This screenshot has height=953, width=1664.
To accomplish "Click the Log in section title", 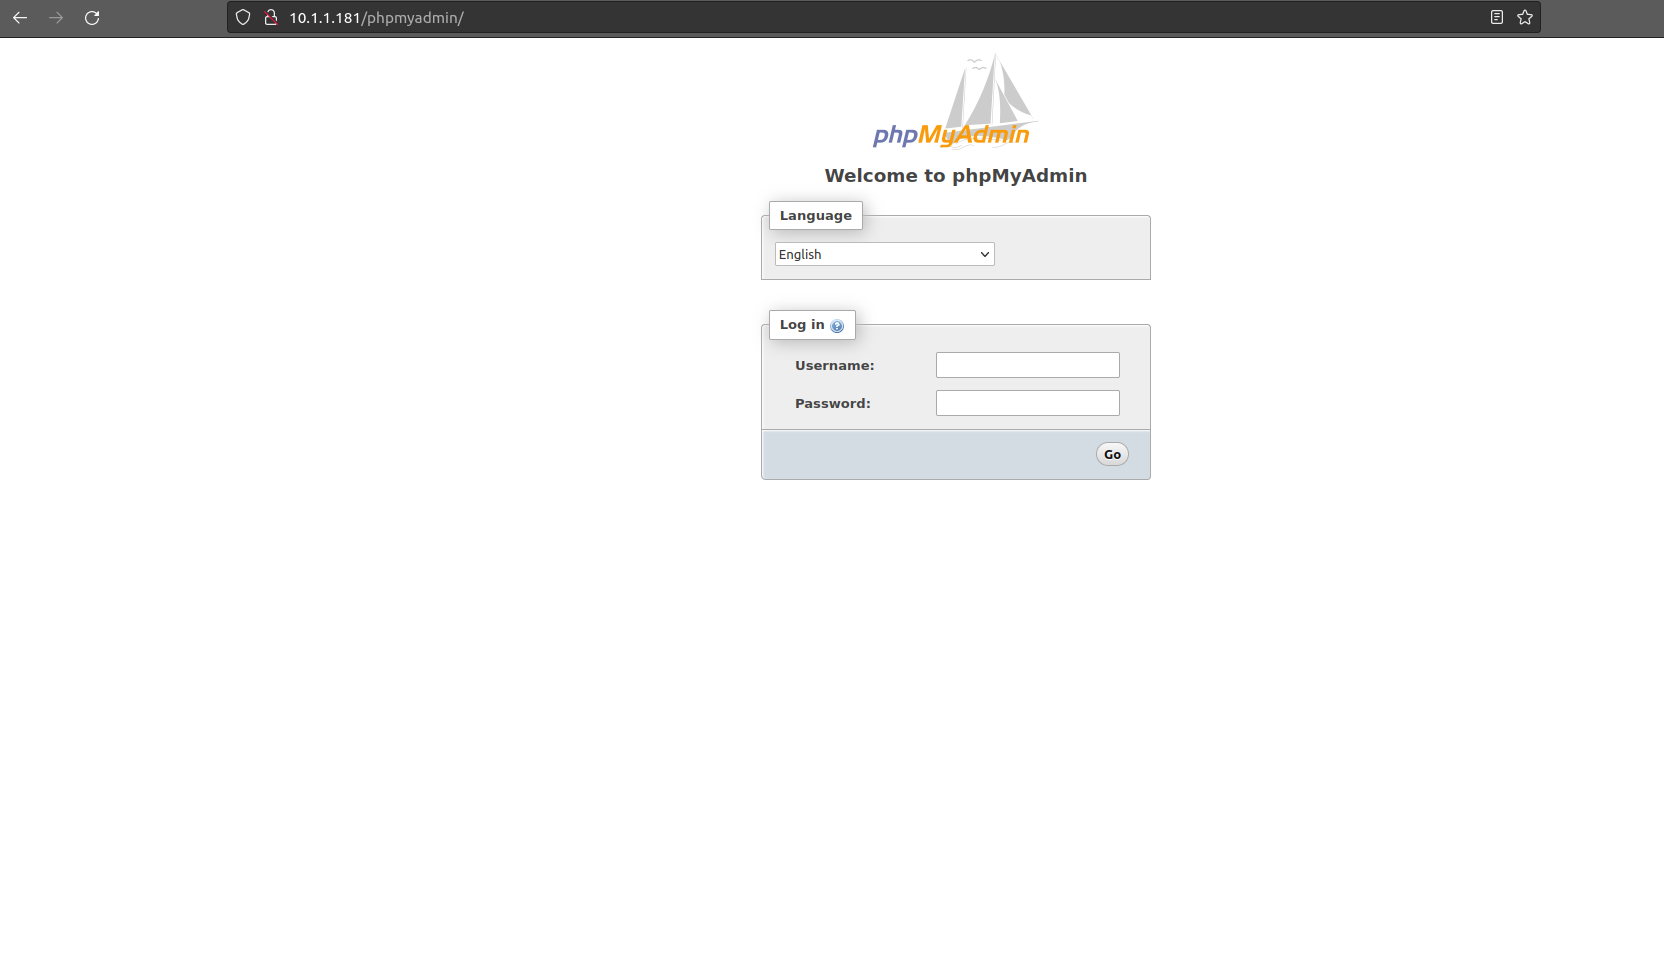I will tap(801, 325).
